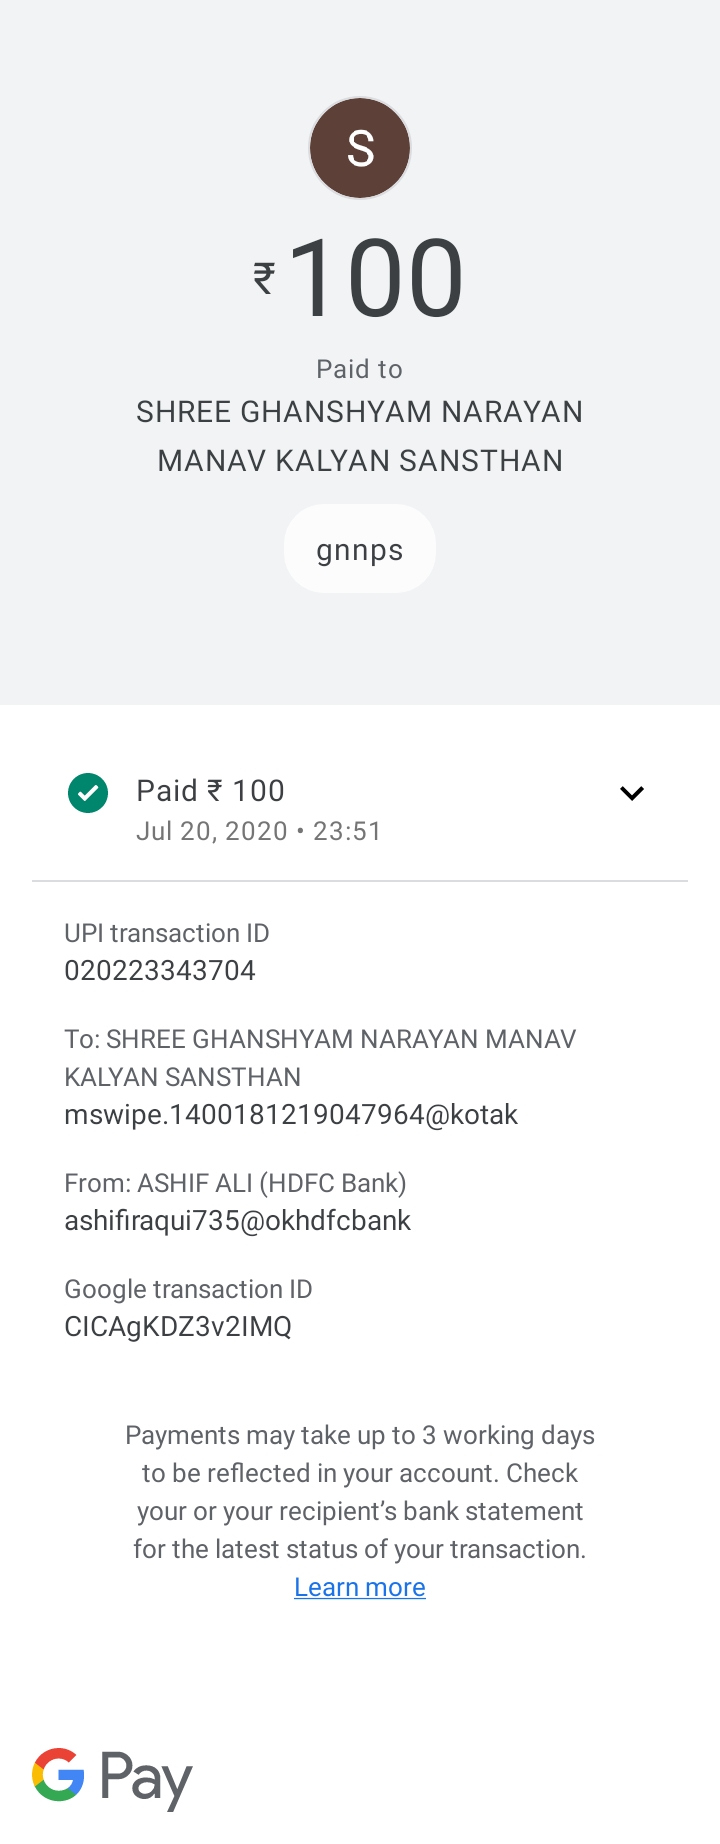Tap the UPI transaction ID label

click(x=167, y=933)
